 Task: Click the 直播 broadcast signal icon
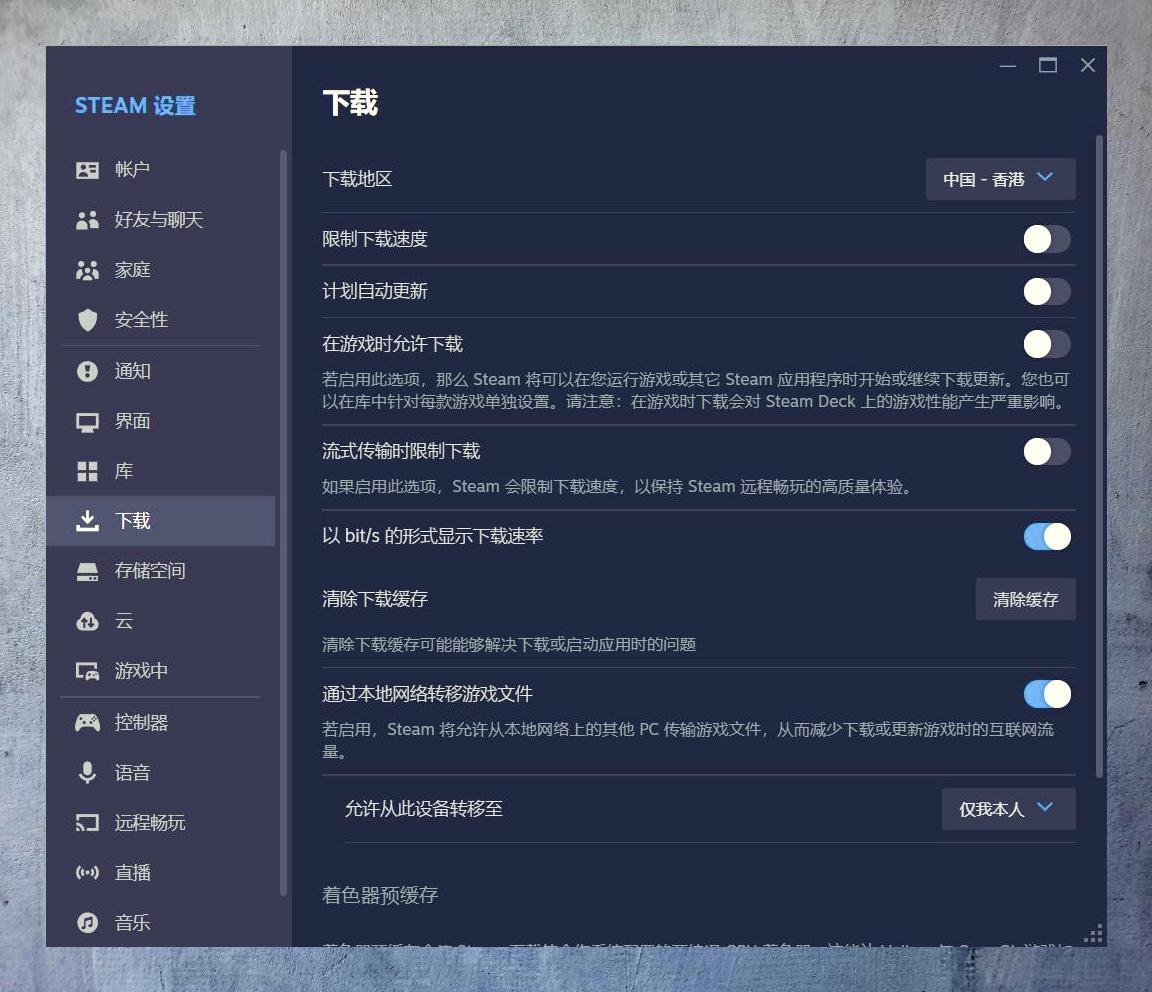click(x=87, y=873)
